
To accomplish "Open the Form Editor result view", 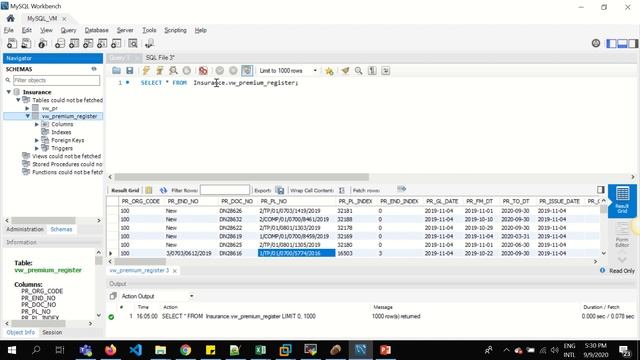I will click(x=622, y=236).
